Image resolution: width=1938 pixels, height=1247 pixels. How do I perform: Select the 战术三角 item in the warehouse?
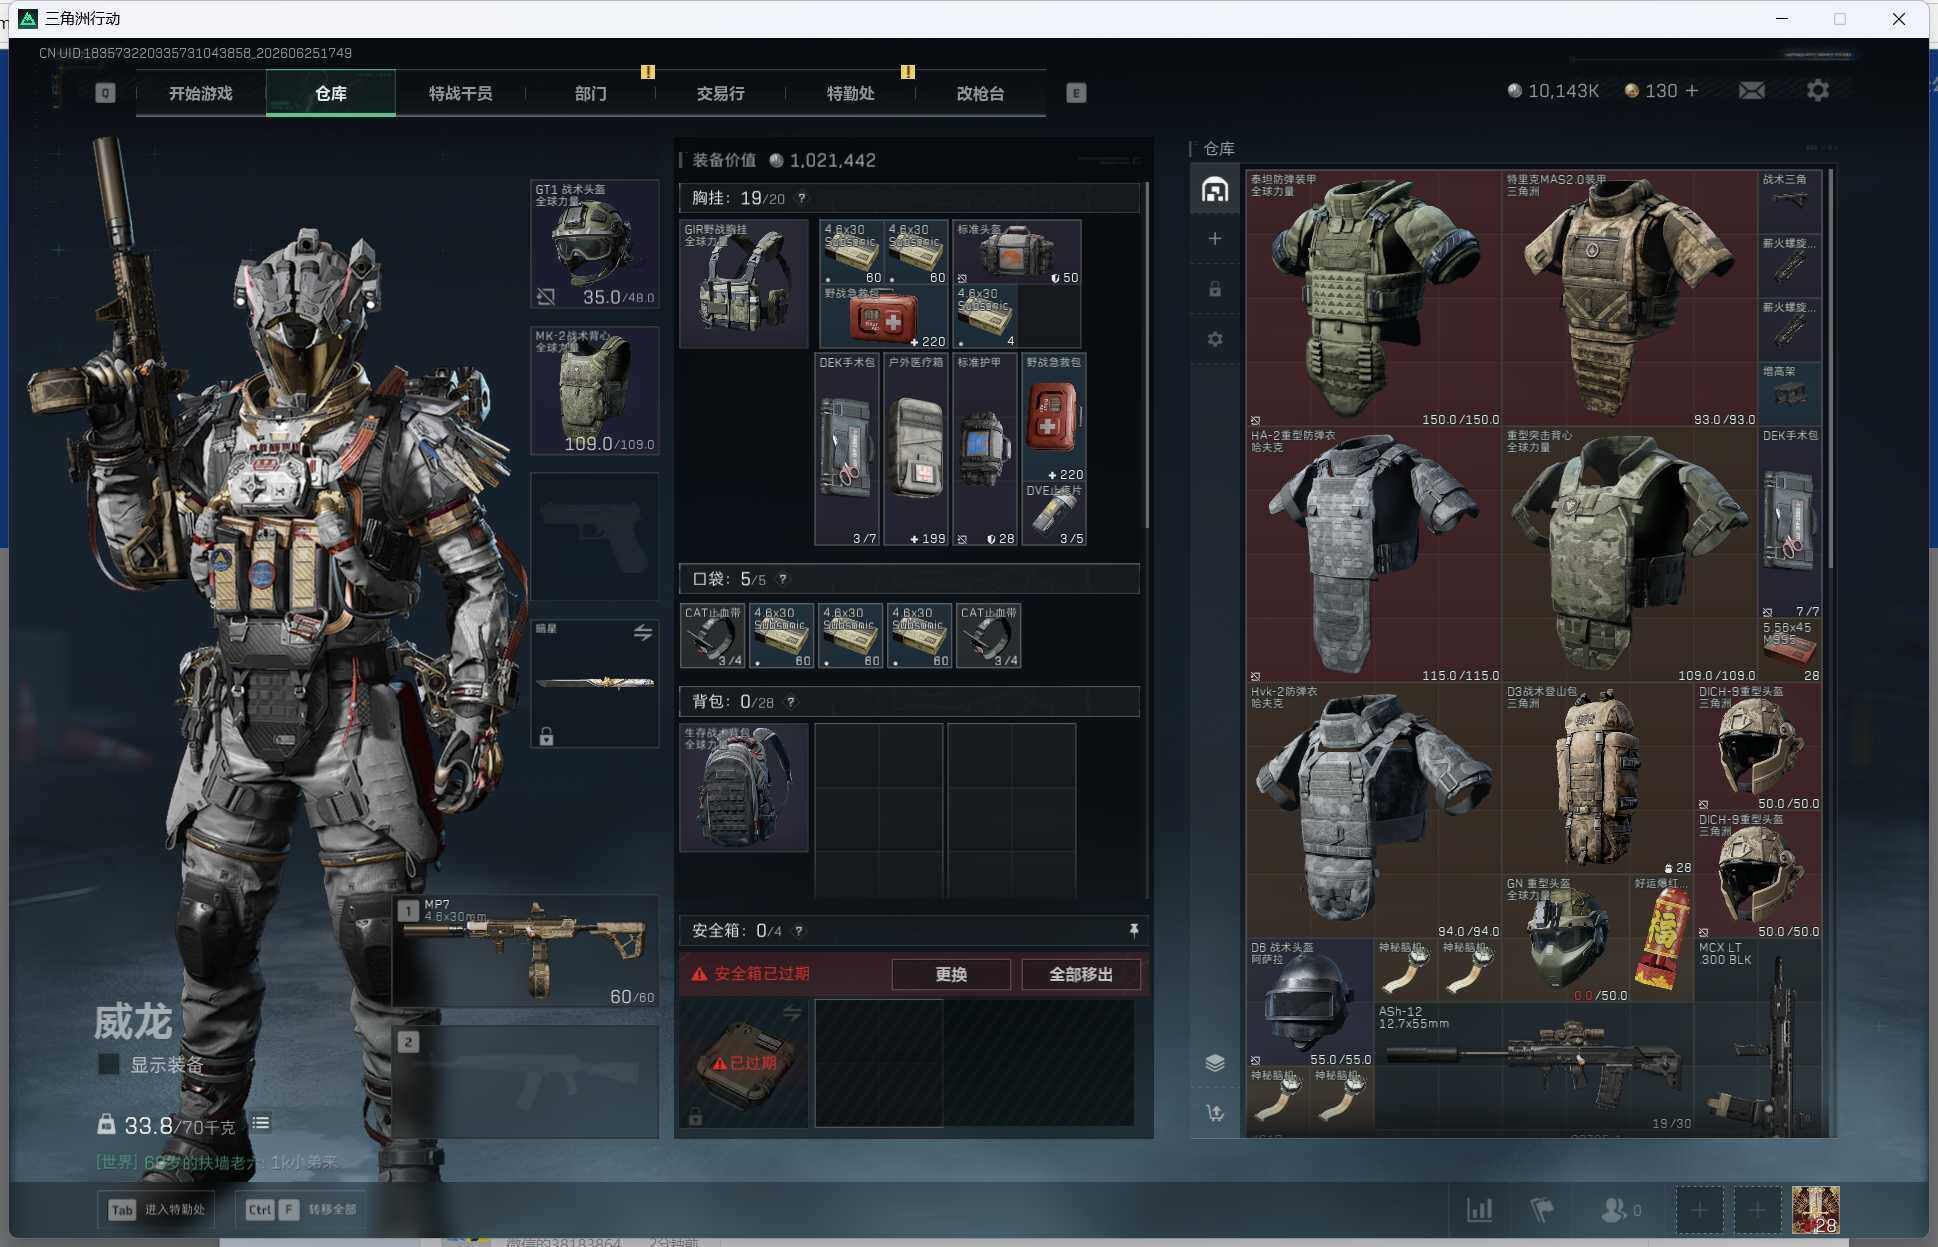point(1790,202)
